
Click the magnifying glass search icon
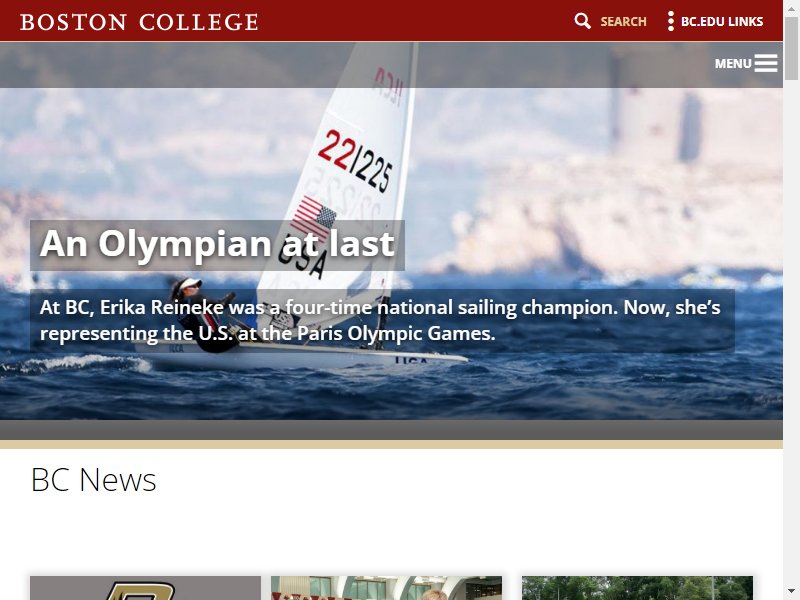582,21
